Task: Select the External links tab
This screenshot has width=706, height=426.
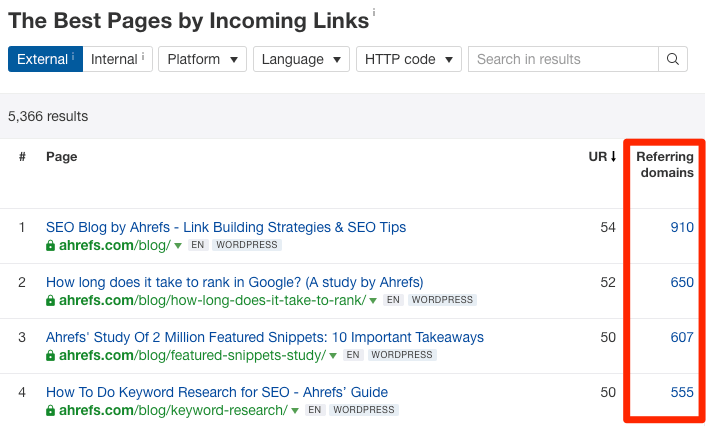Action: [45, 59]
